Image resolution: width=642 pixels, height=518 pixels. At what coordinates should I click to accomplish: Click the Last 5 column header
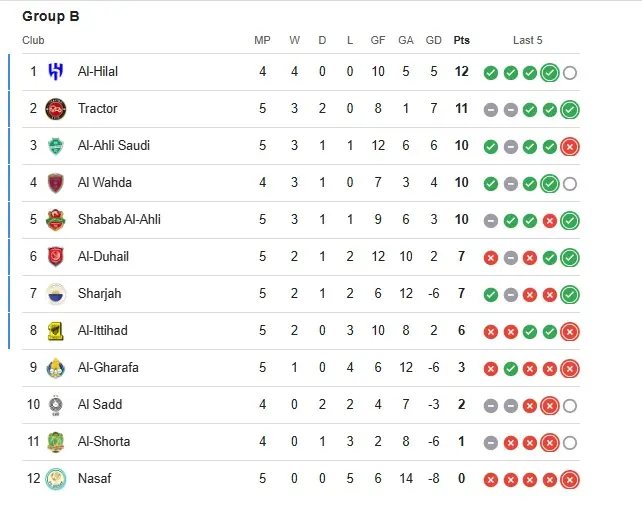(x=528, y=41)
